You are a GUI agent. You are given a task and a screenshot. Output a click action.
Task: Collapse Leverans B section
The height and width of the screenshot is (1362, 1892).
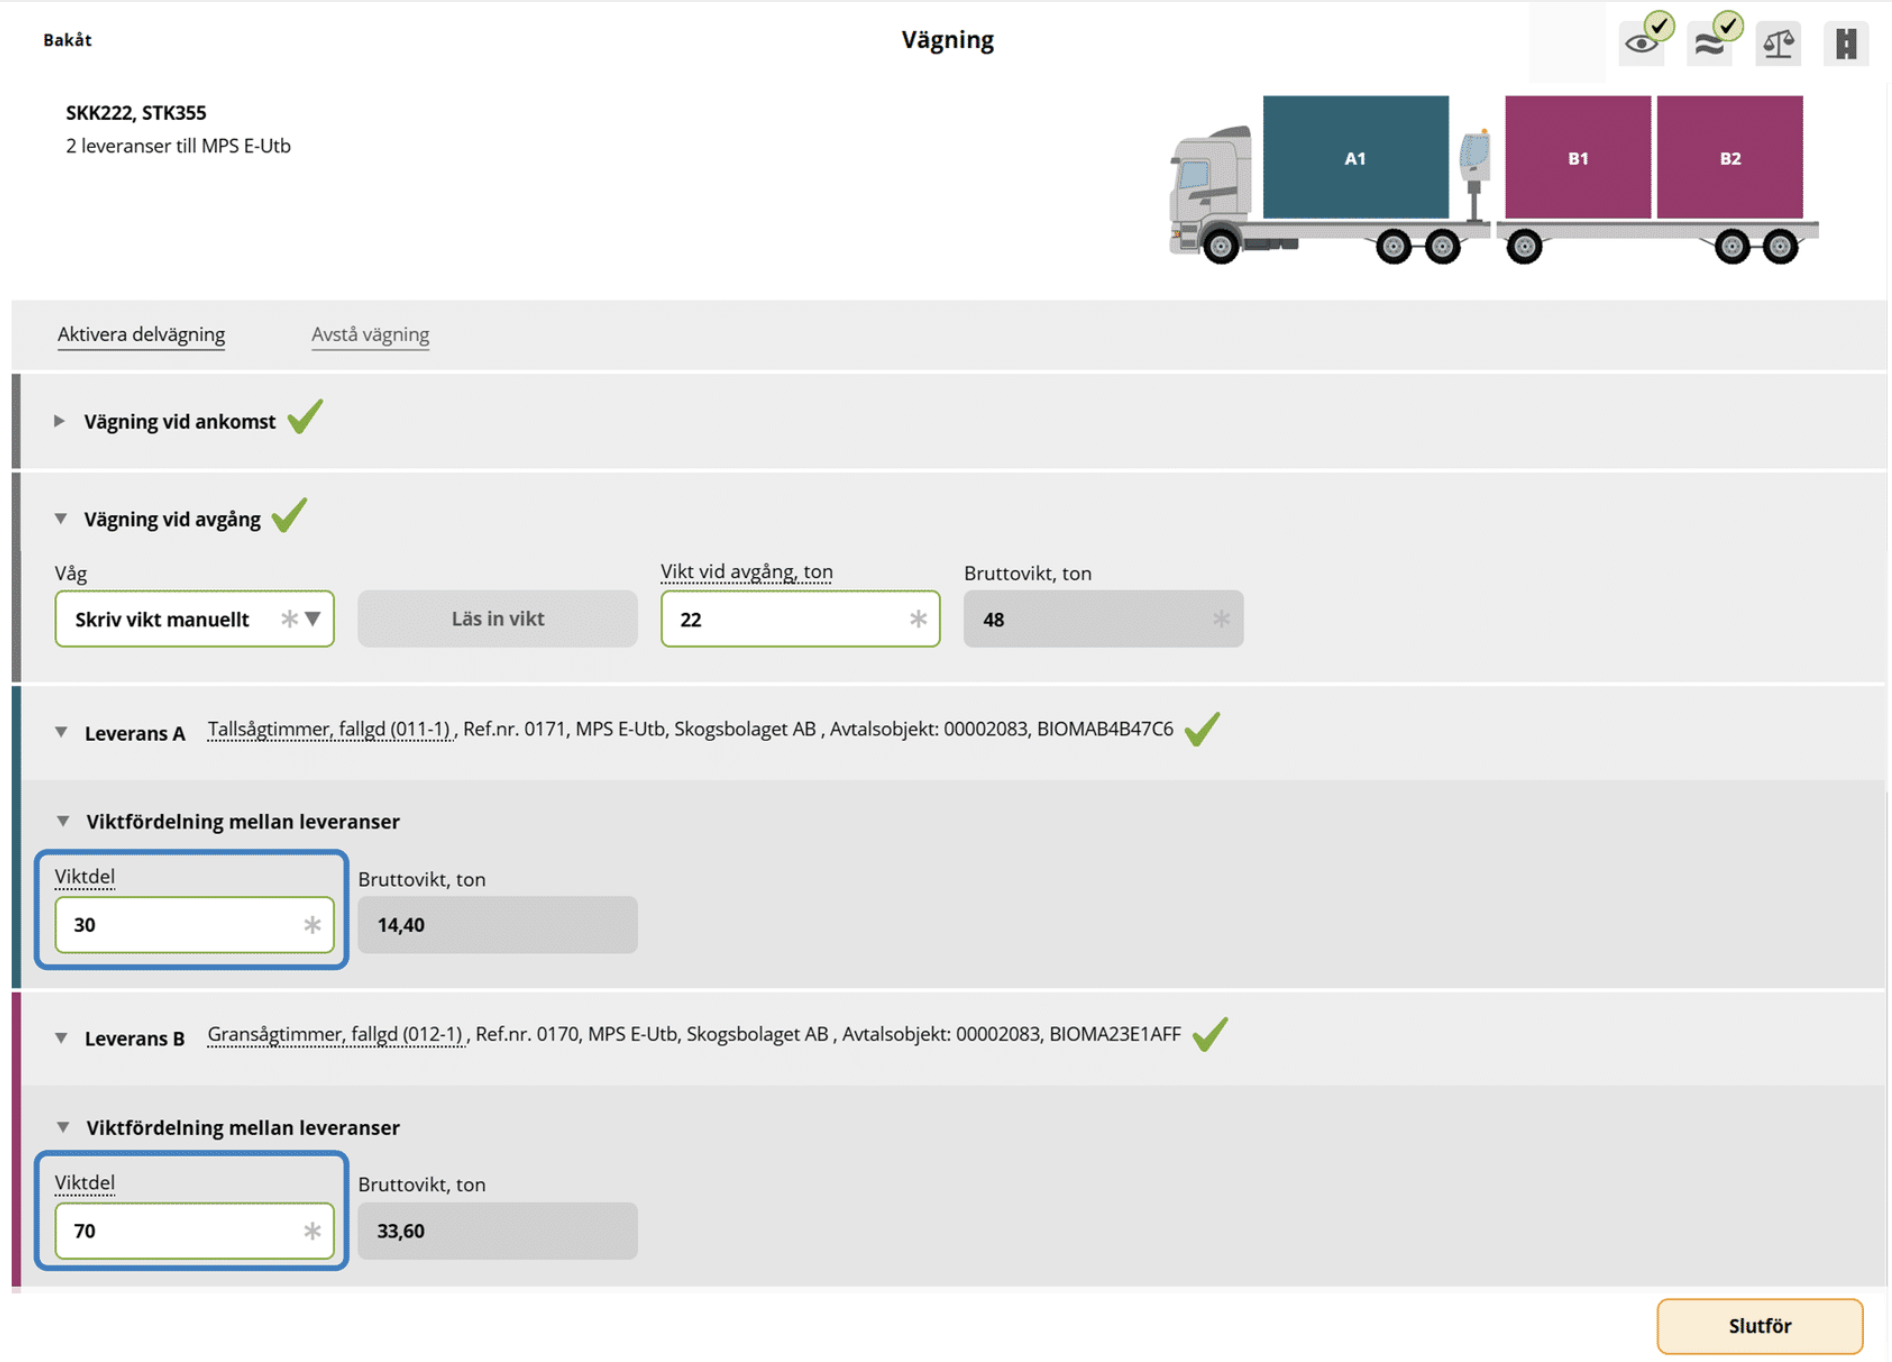tap(61, 1038)
